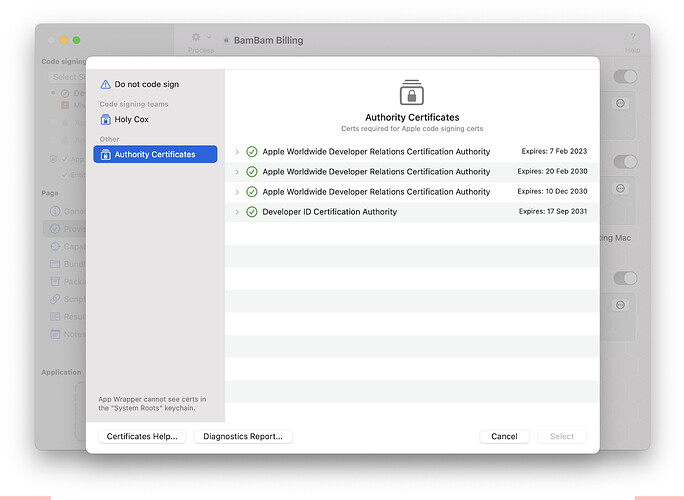Open Certificates Help
The height and width of the screenshot is (500, 684).
click(x=142, y=436)
